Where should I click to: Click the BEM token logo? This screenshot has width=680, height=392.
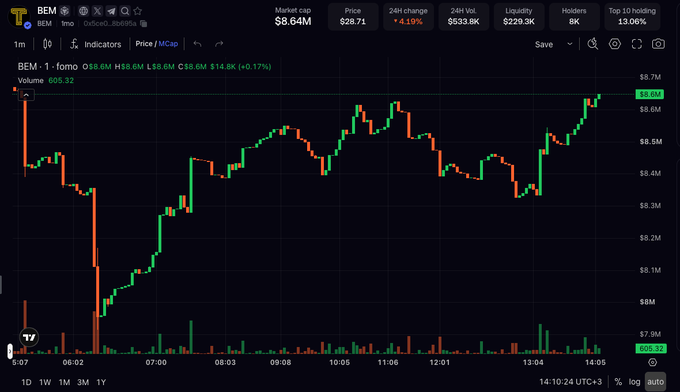pyautogui.click(x=19, y=16)
